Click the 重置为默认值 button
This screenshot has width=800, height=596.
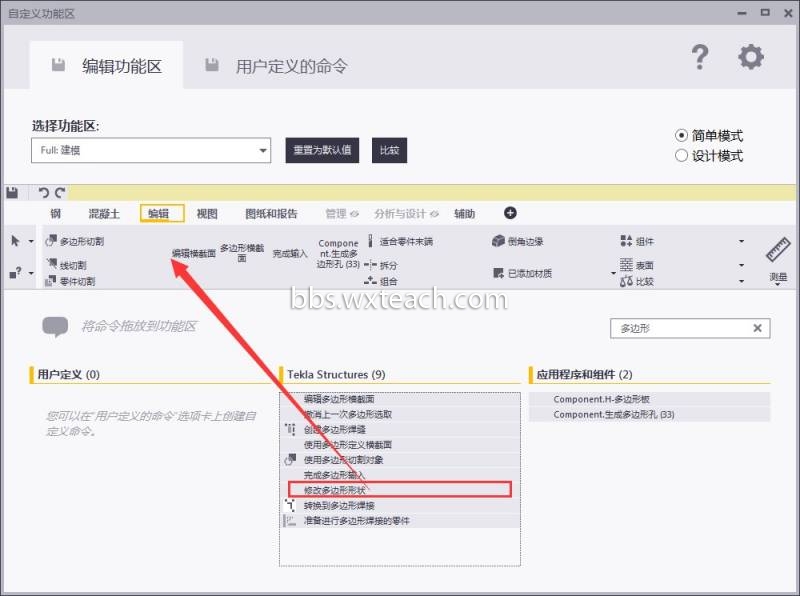click(x=322, y=150)
